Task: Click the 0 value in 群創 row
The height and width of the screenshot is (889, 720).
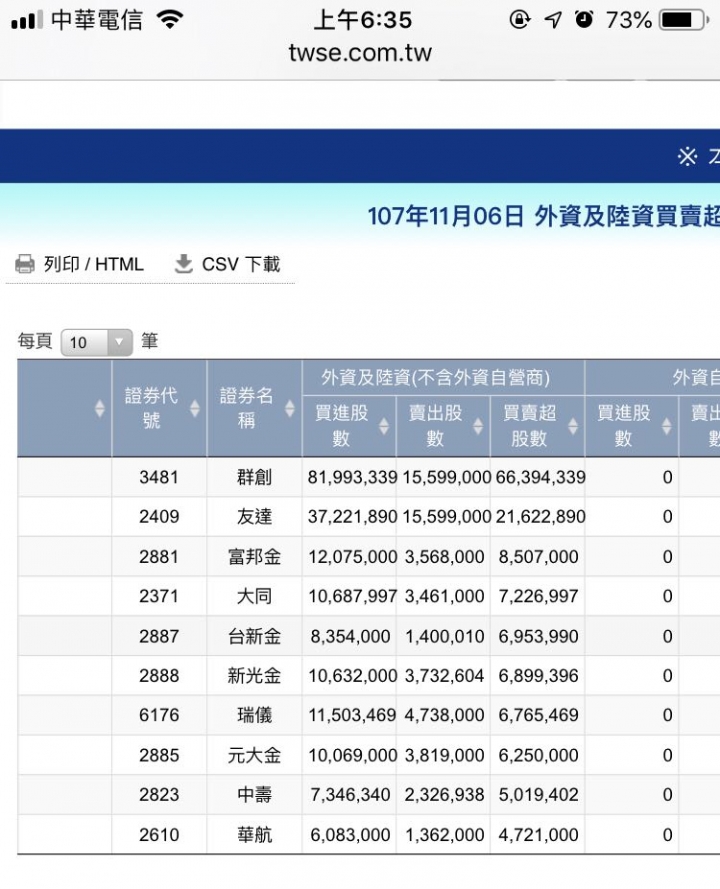Action: coord(667,477)
